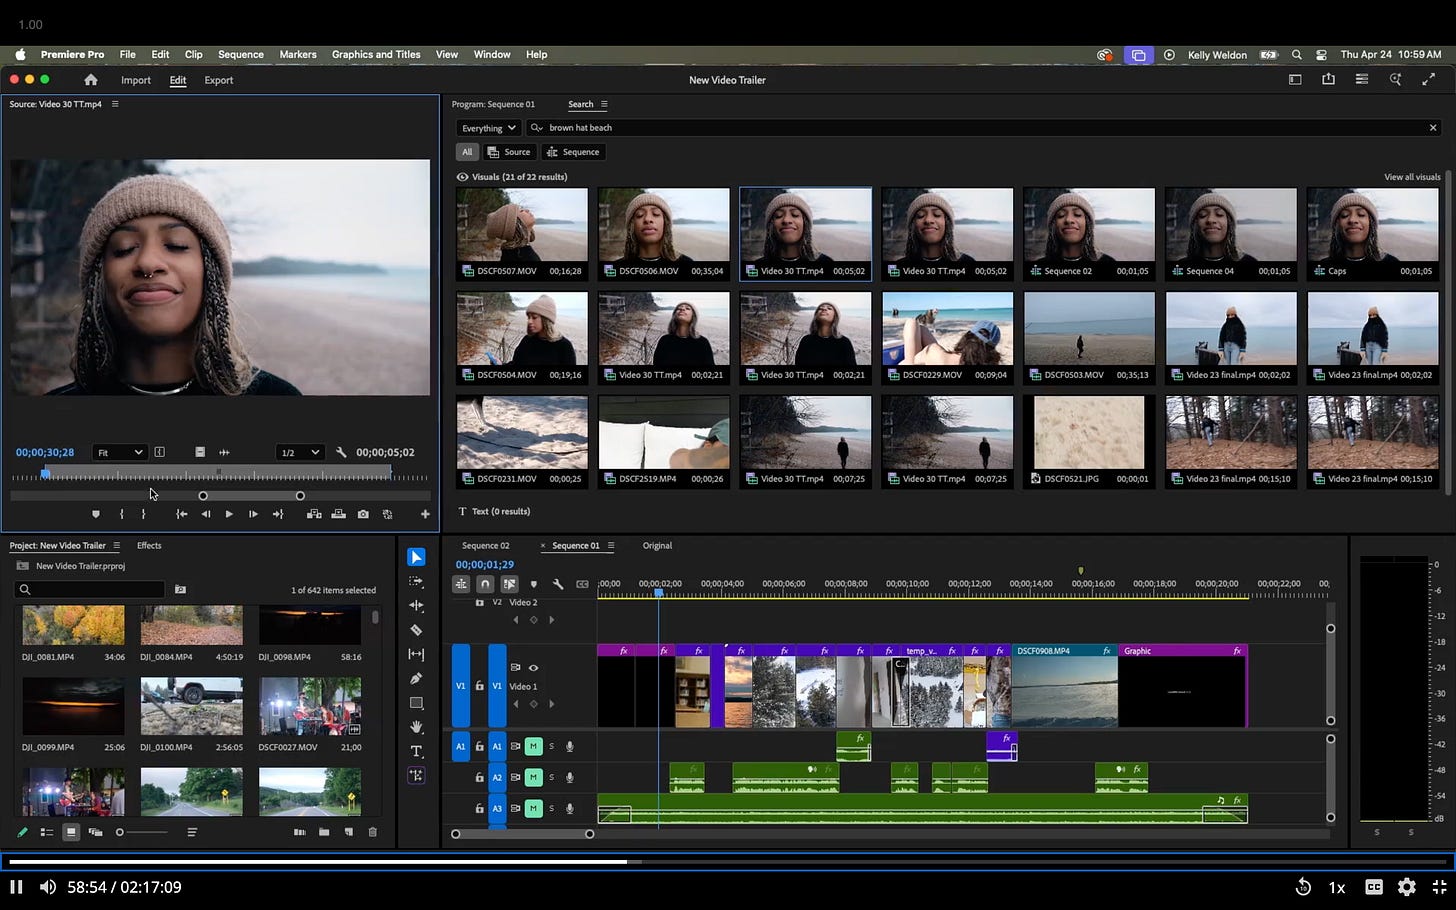Select the Pen tool in the tools panel

(416, 679)
